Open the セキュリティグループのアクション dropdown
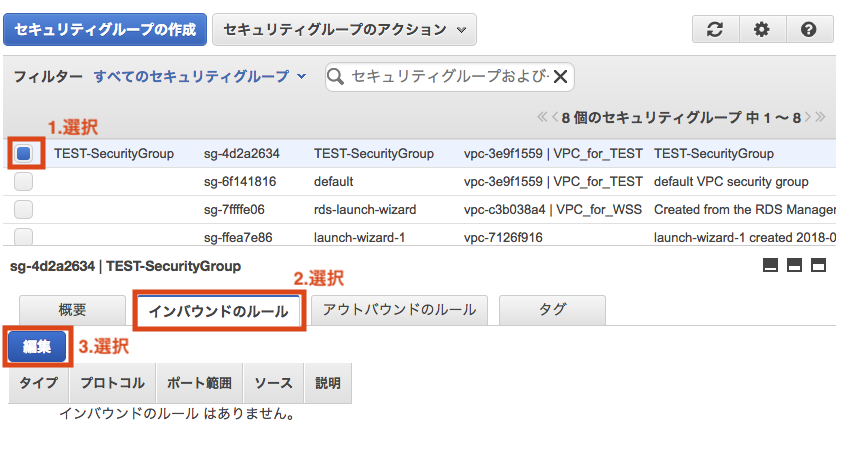Viewport: 842px width, 453px height. coord(344,30)
